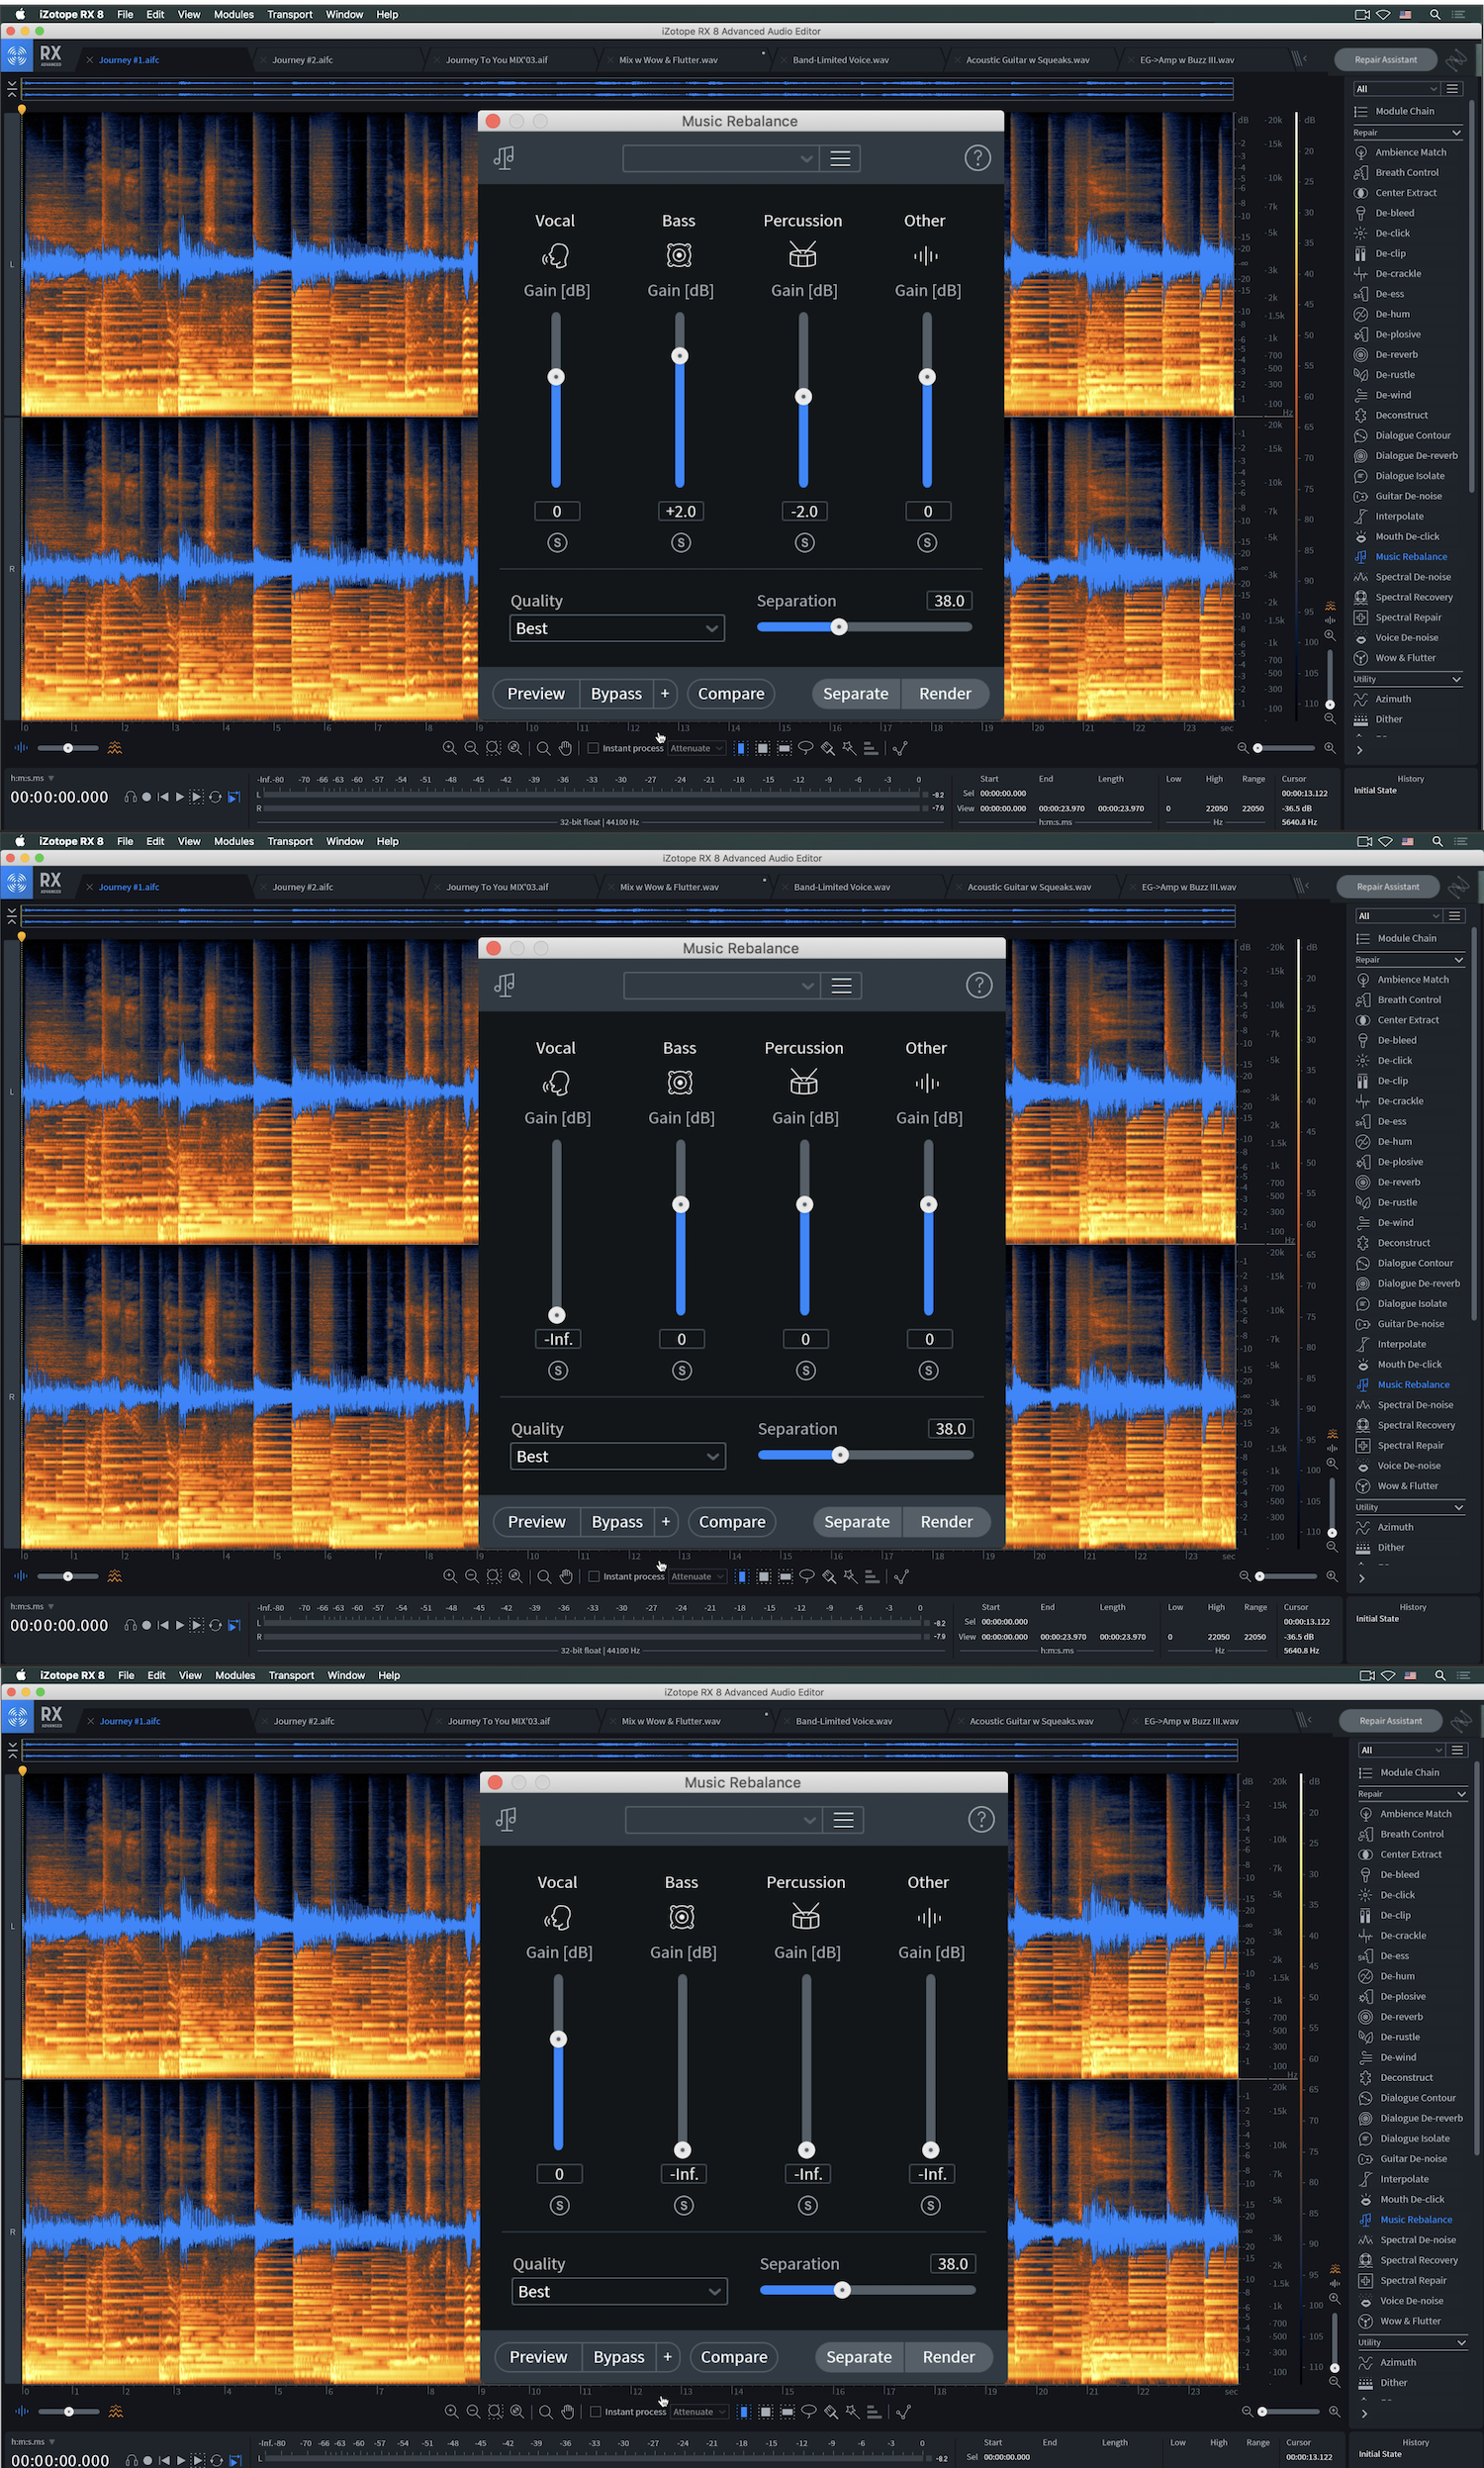Select the lasso selection tool in top screenshot toolbar

pyautogui.click(x=806, y=748)
